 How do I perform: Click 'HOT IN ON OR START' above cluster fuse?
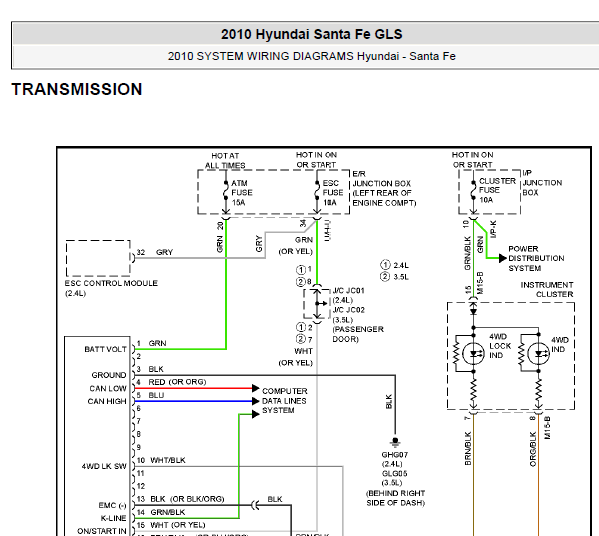[473, 160]
